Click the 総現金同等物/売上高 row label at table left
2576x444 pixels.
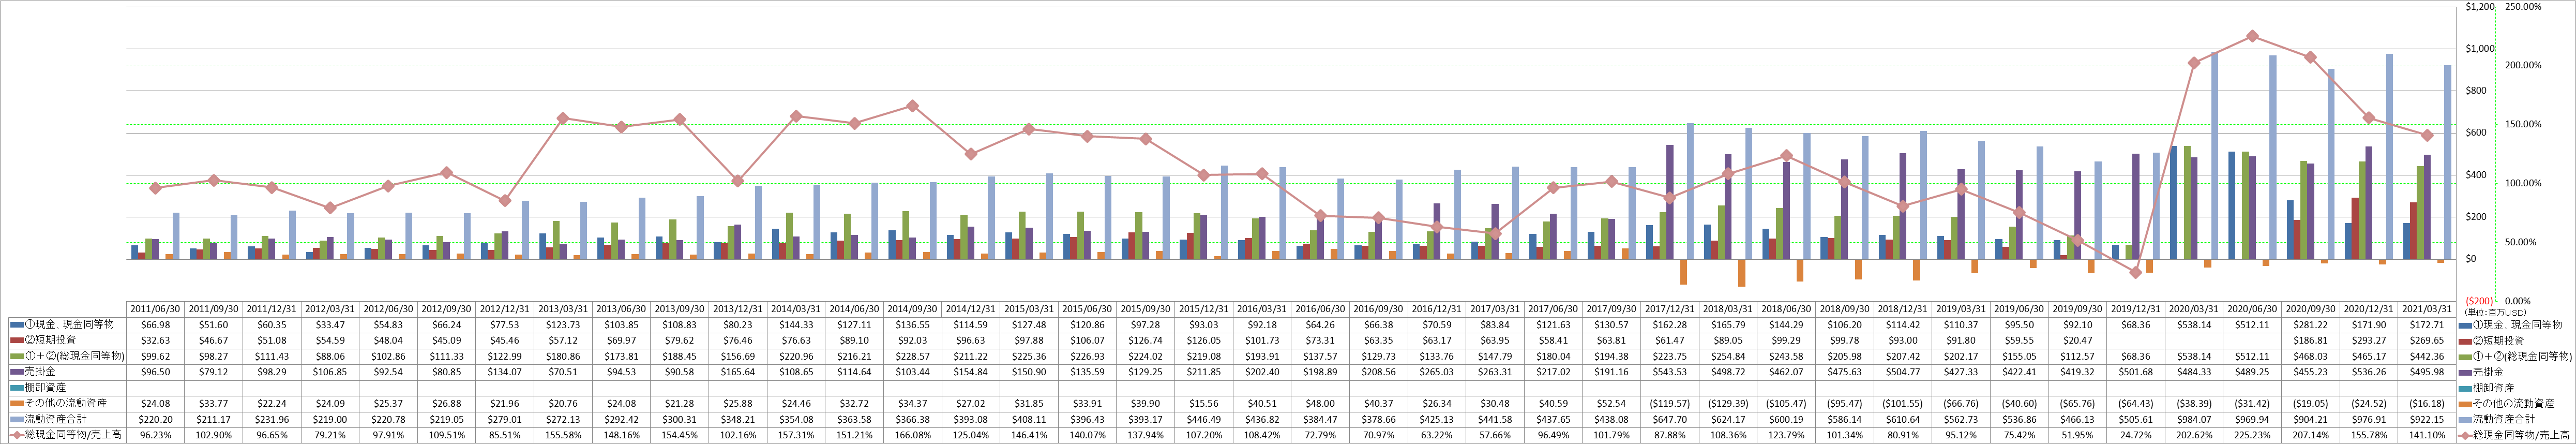point(74,434)
